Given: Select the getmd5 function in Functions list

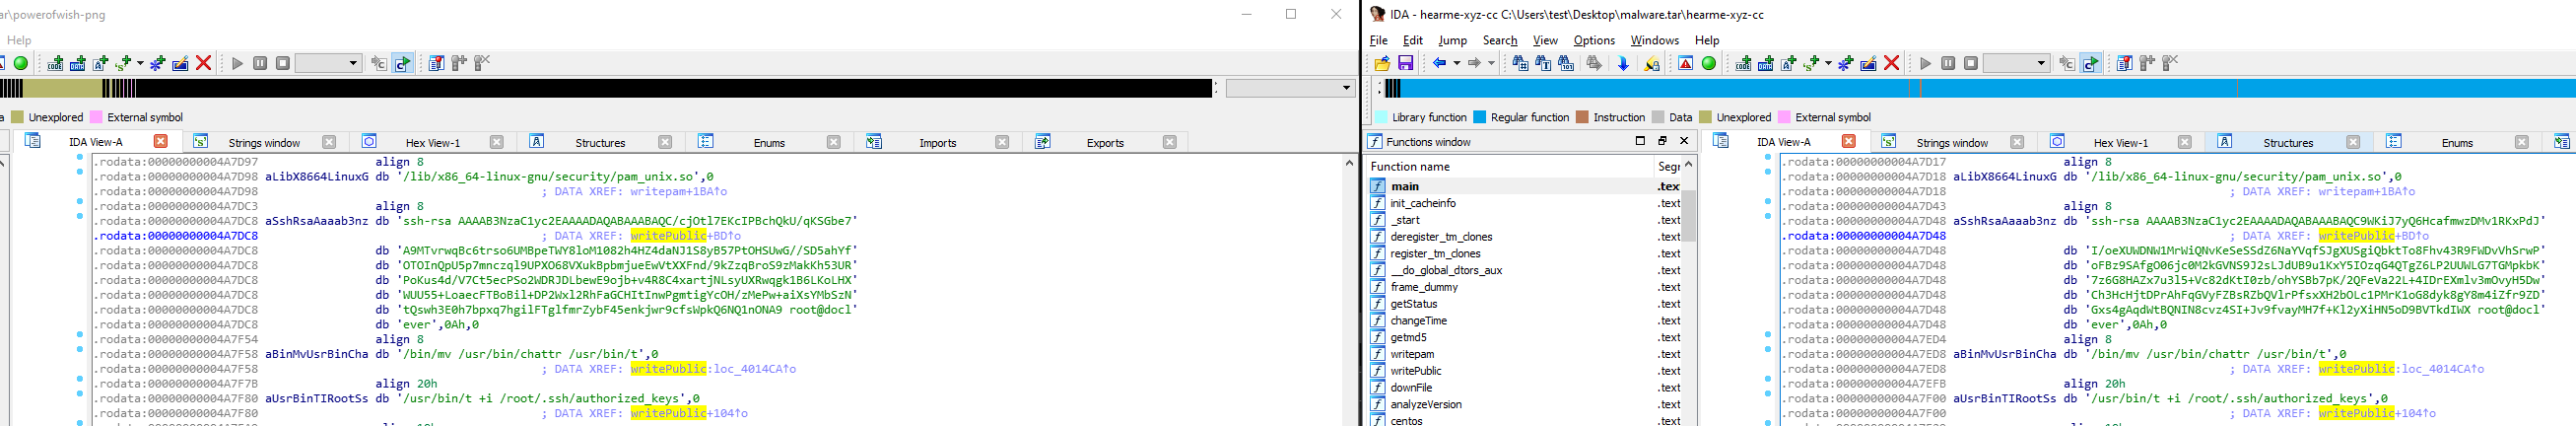Looking at the screenshot, I should coord(1523,337).
